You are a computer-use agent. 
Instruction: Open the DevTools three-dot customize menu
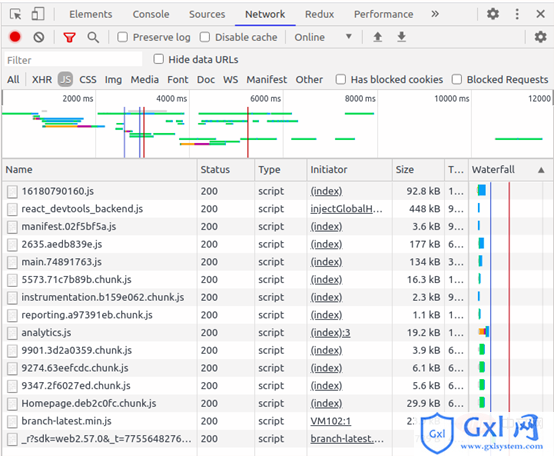click(x=517, y=14)
